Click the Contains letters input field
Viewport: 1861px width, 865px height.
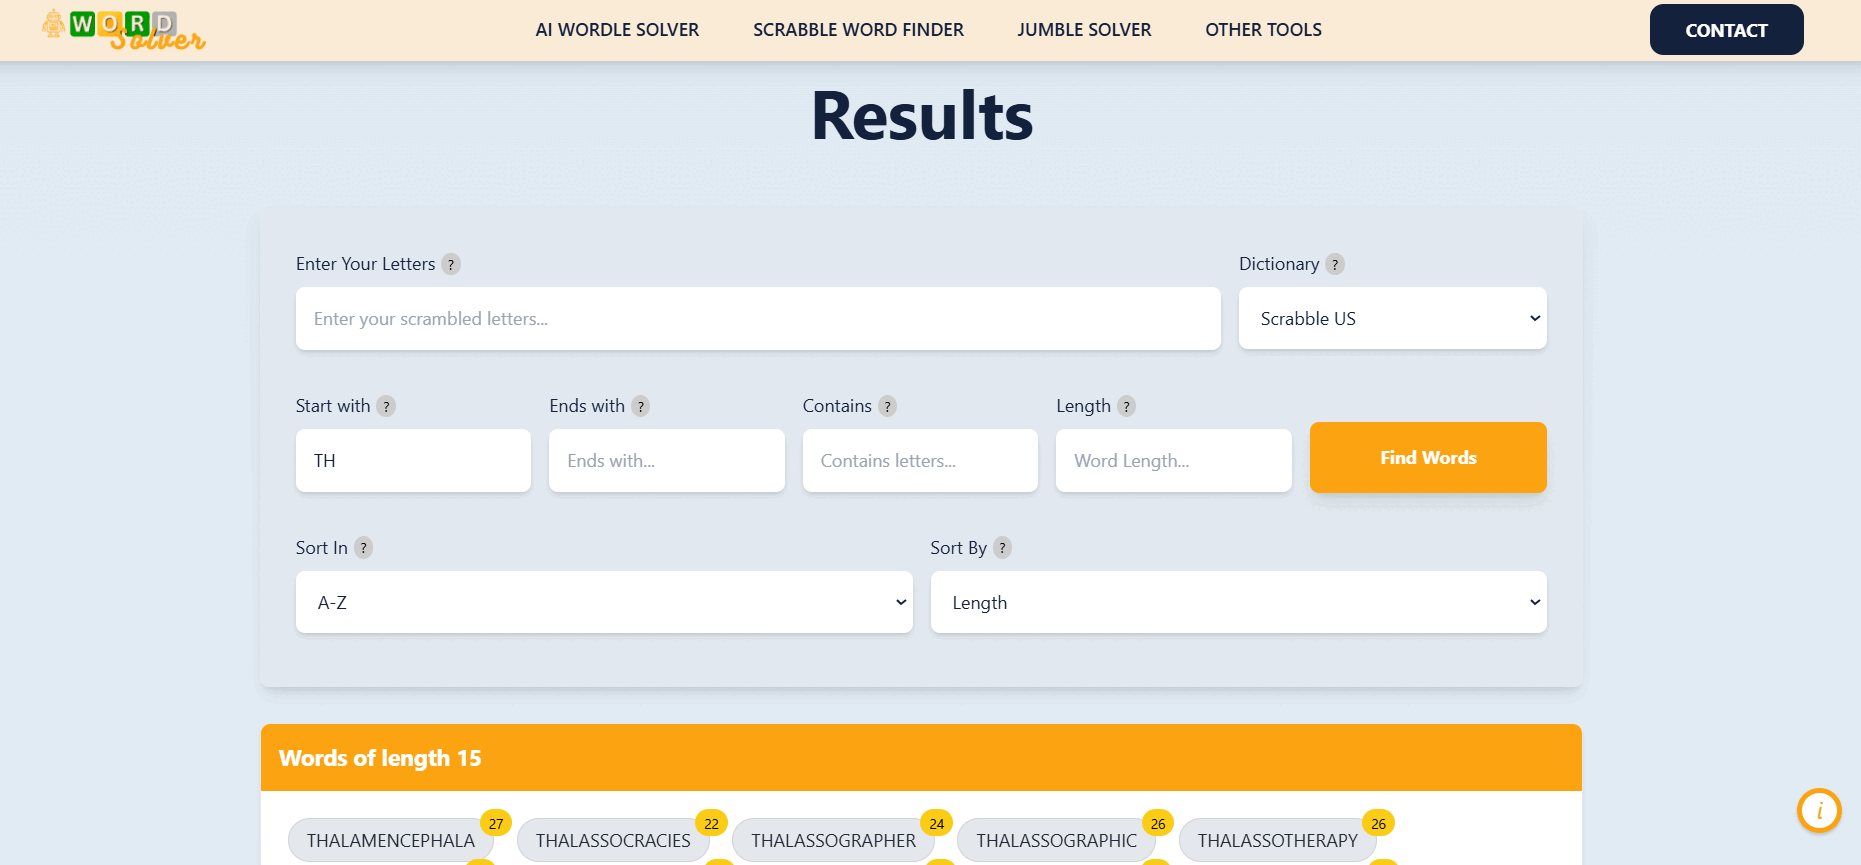tap(920, 461)
